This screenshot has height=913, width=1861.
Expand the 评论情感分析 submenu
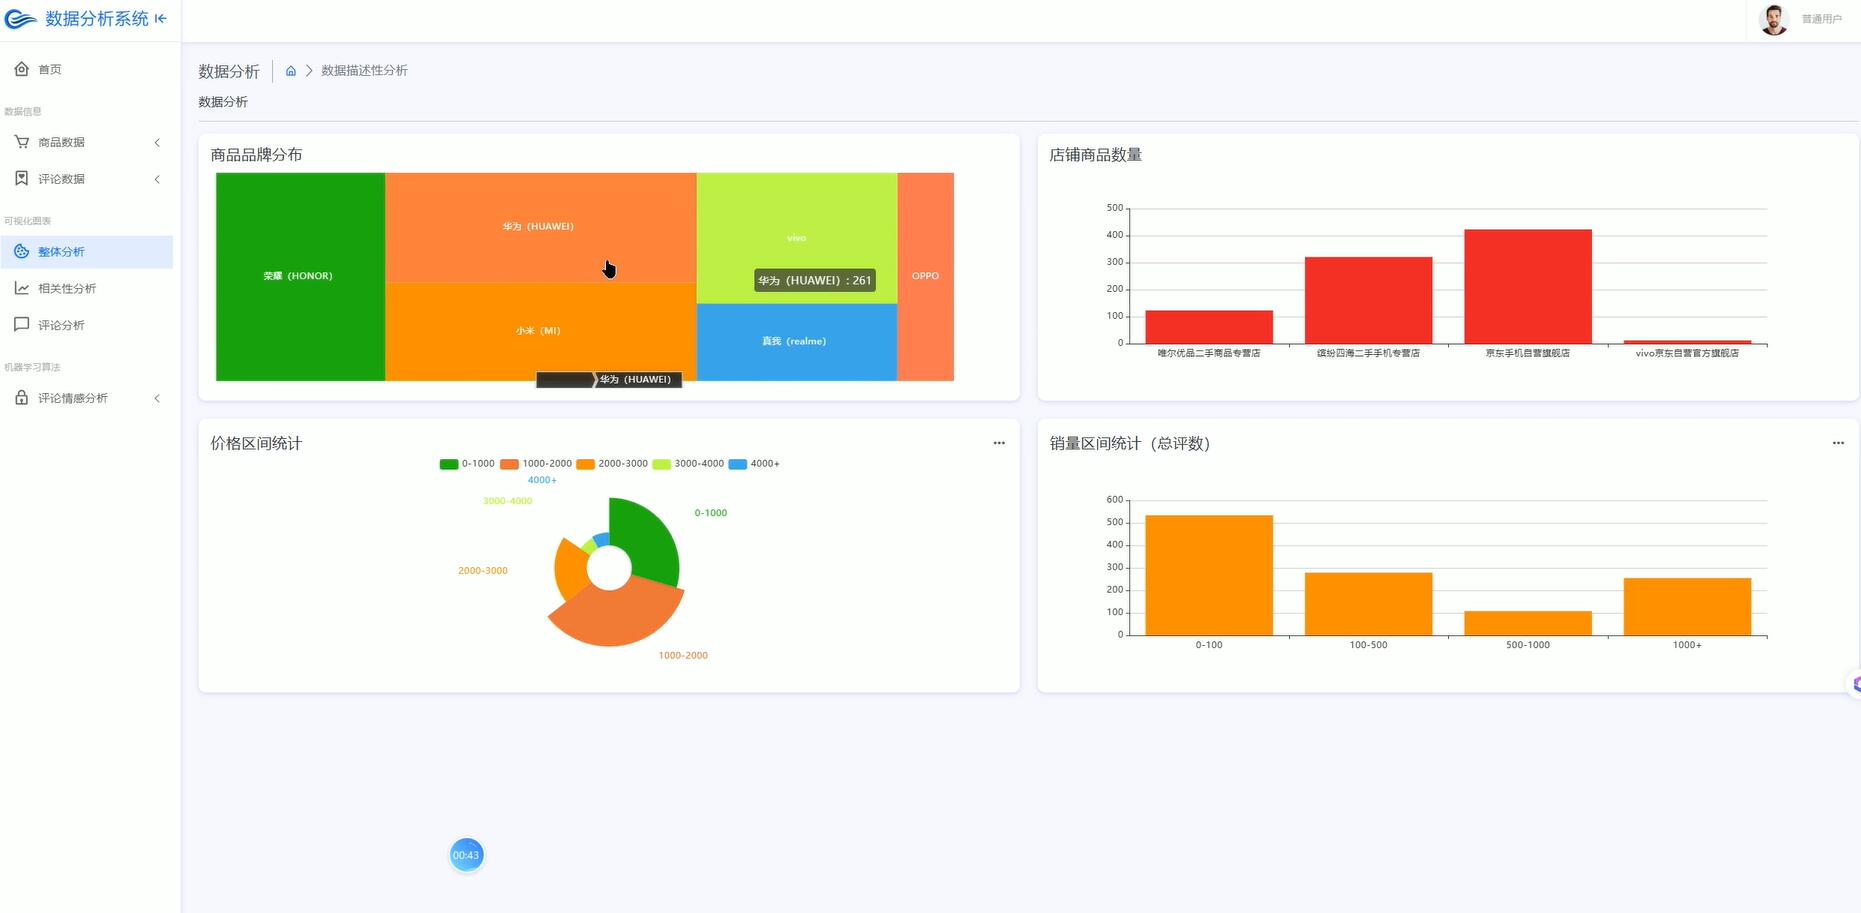[x=157, y=397]
